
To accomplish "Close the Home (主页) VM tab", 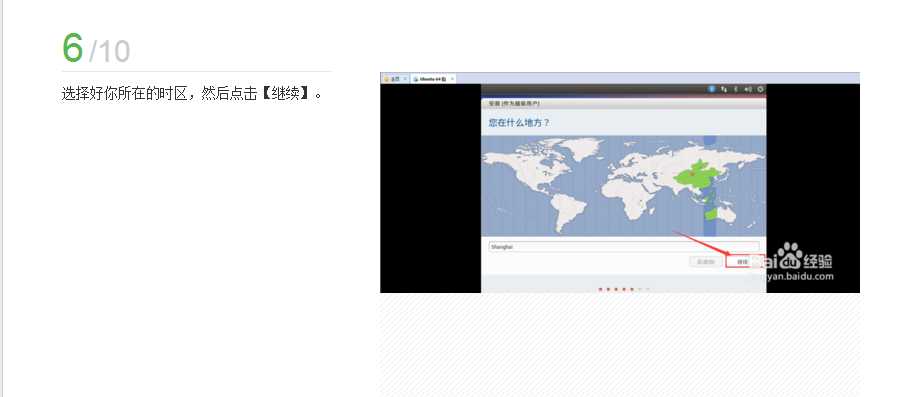I will click(405, 79).
